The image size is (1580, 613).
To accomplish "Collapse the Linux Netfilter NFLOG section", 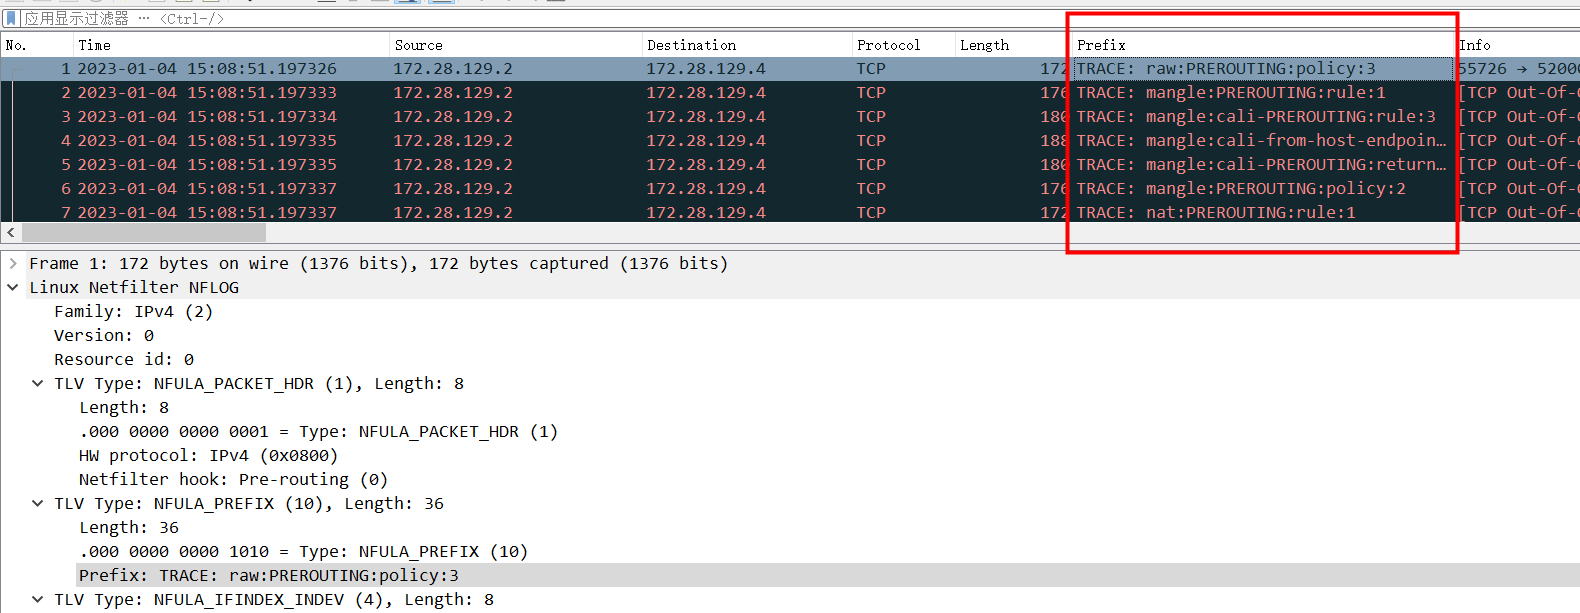I will (x=13, y=287).
